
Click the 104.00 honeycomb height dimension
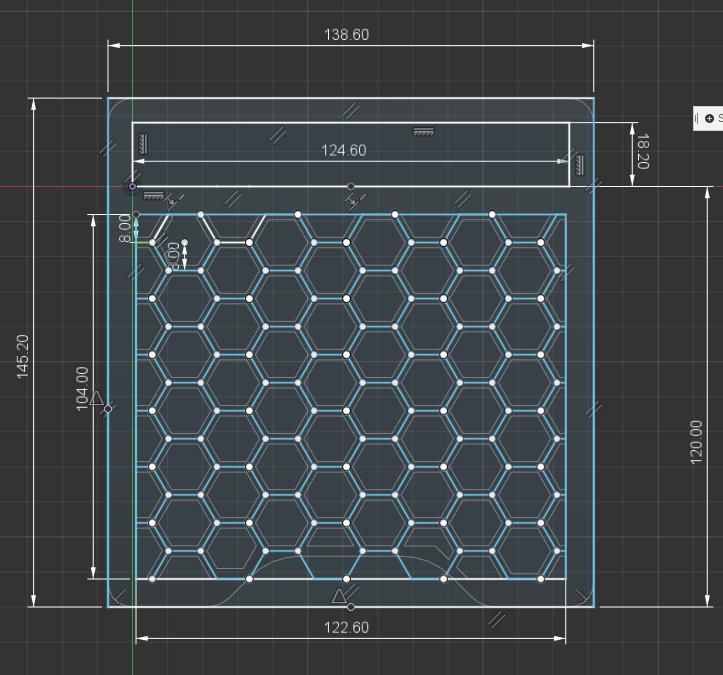(x=82, y=389)
